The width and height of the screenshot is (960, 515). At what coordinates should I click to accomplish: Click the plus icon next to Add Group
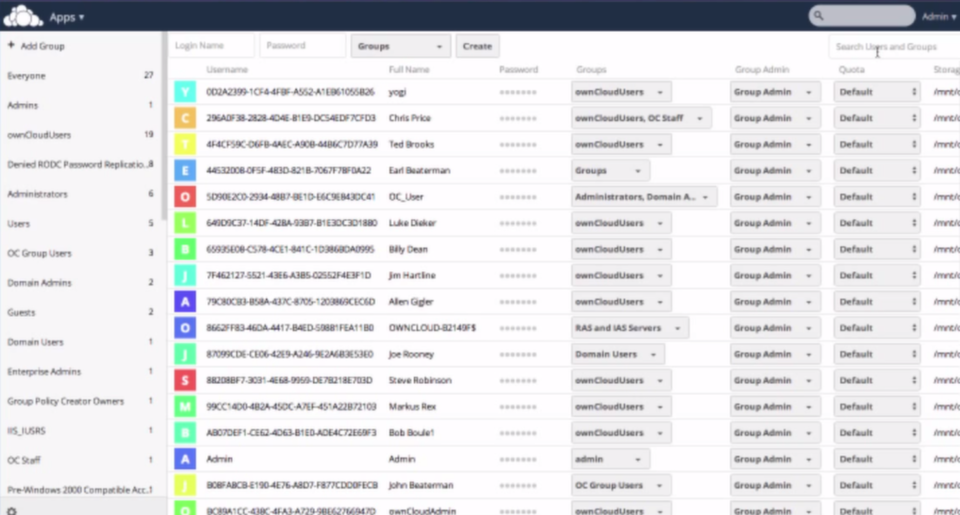[x=11, y=45]
